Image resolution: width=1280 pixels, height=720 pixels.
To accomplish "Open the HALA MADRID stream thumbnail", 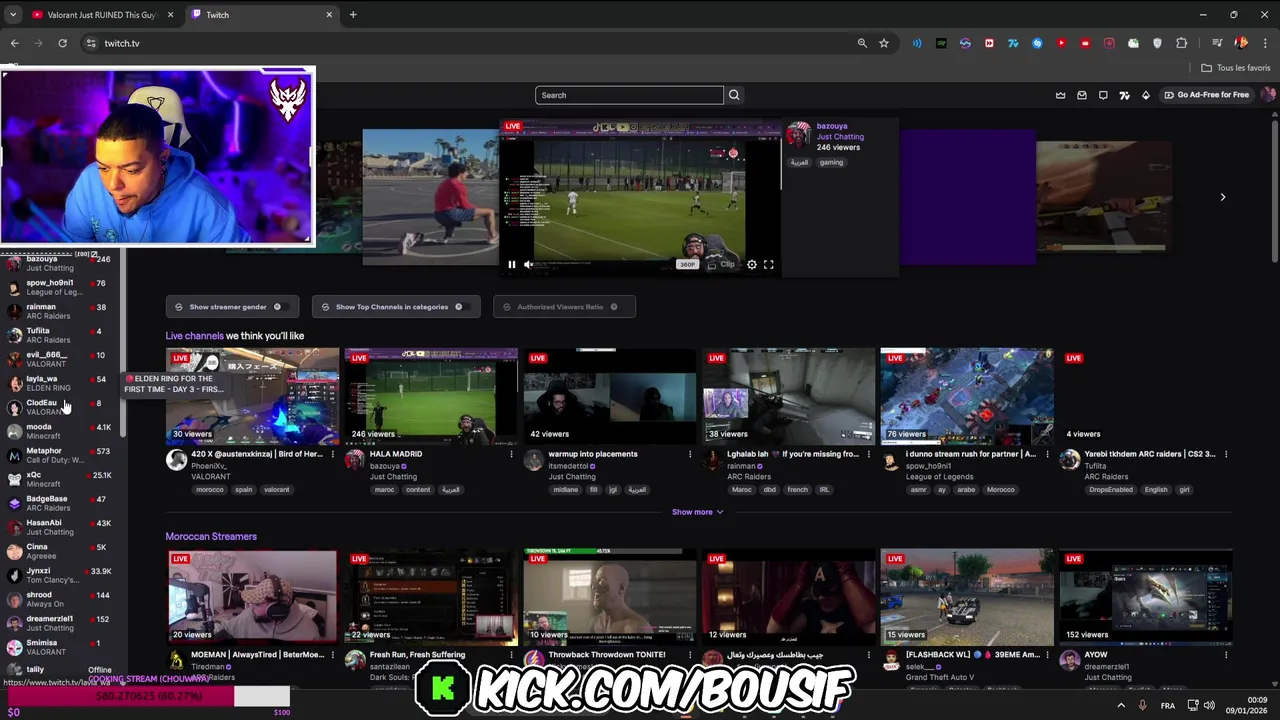I will coord(431,396).
